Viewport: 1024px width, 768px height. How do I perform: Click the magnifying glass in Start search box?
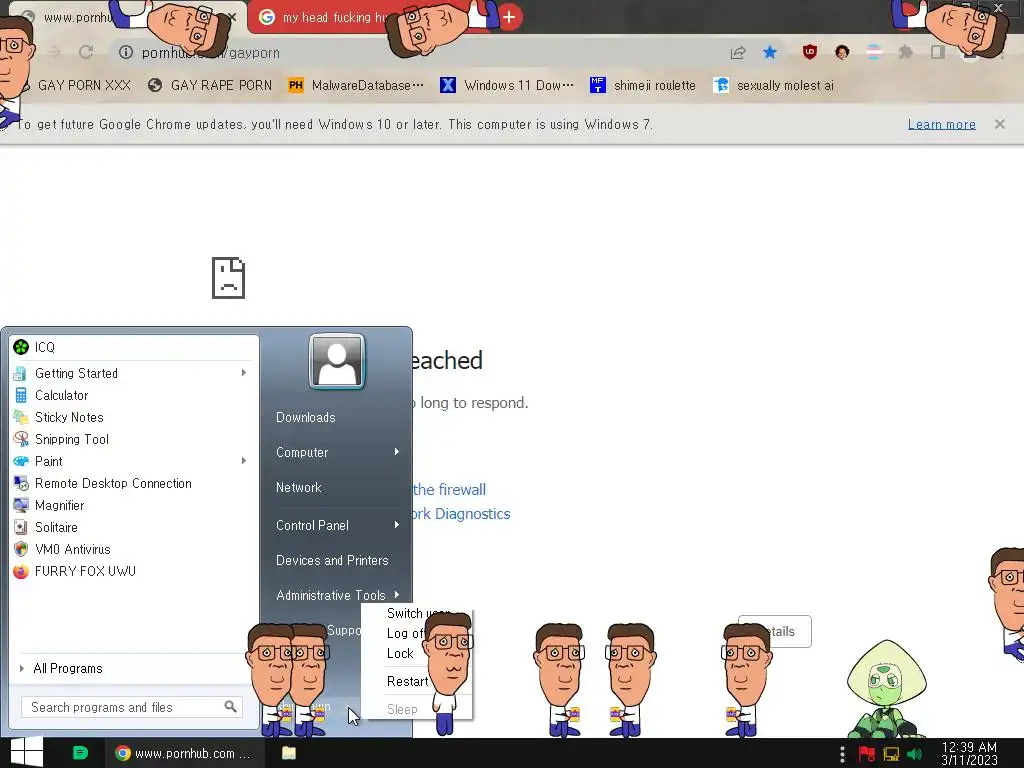(x=230, y=707)
